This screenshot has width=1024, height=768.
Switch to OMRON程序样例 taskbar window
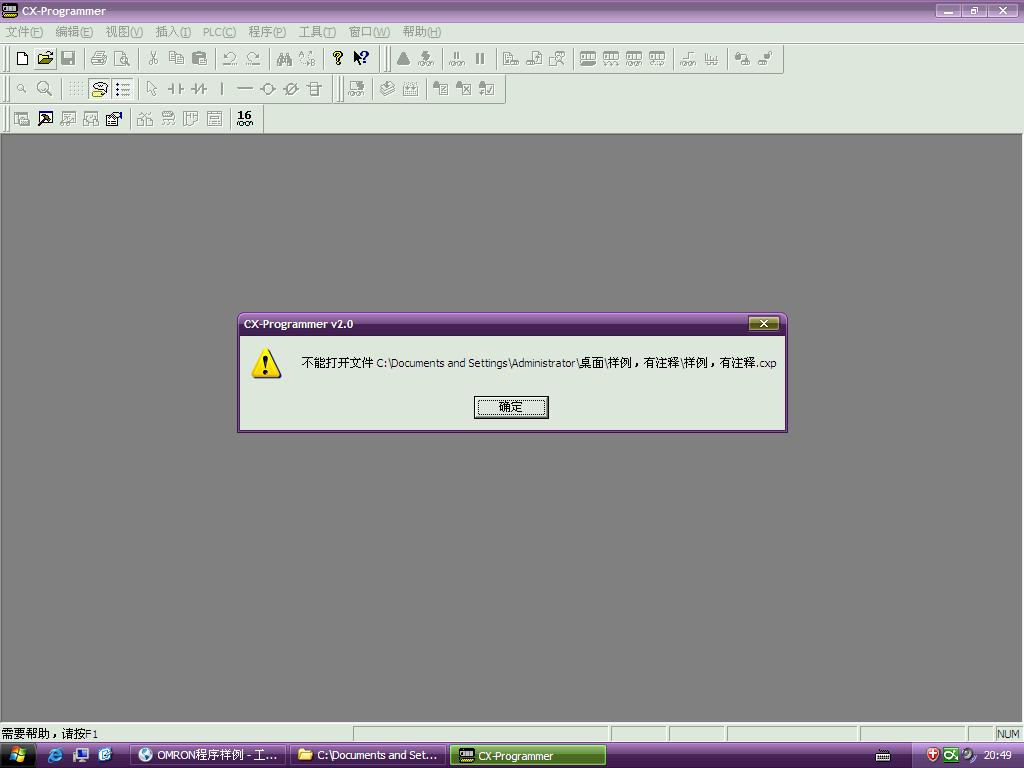click(x=208, y=756)
